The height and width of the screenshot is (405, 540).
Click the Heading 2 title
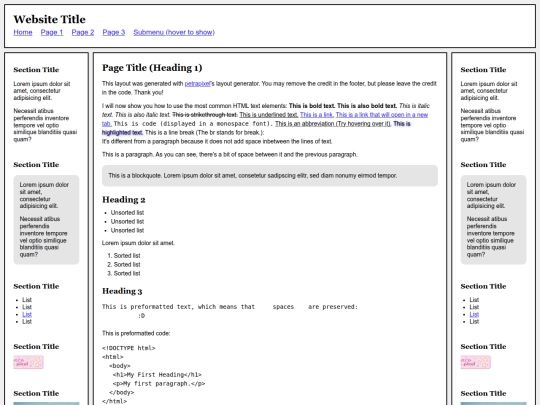(x=124, y=200)
